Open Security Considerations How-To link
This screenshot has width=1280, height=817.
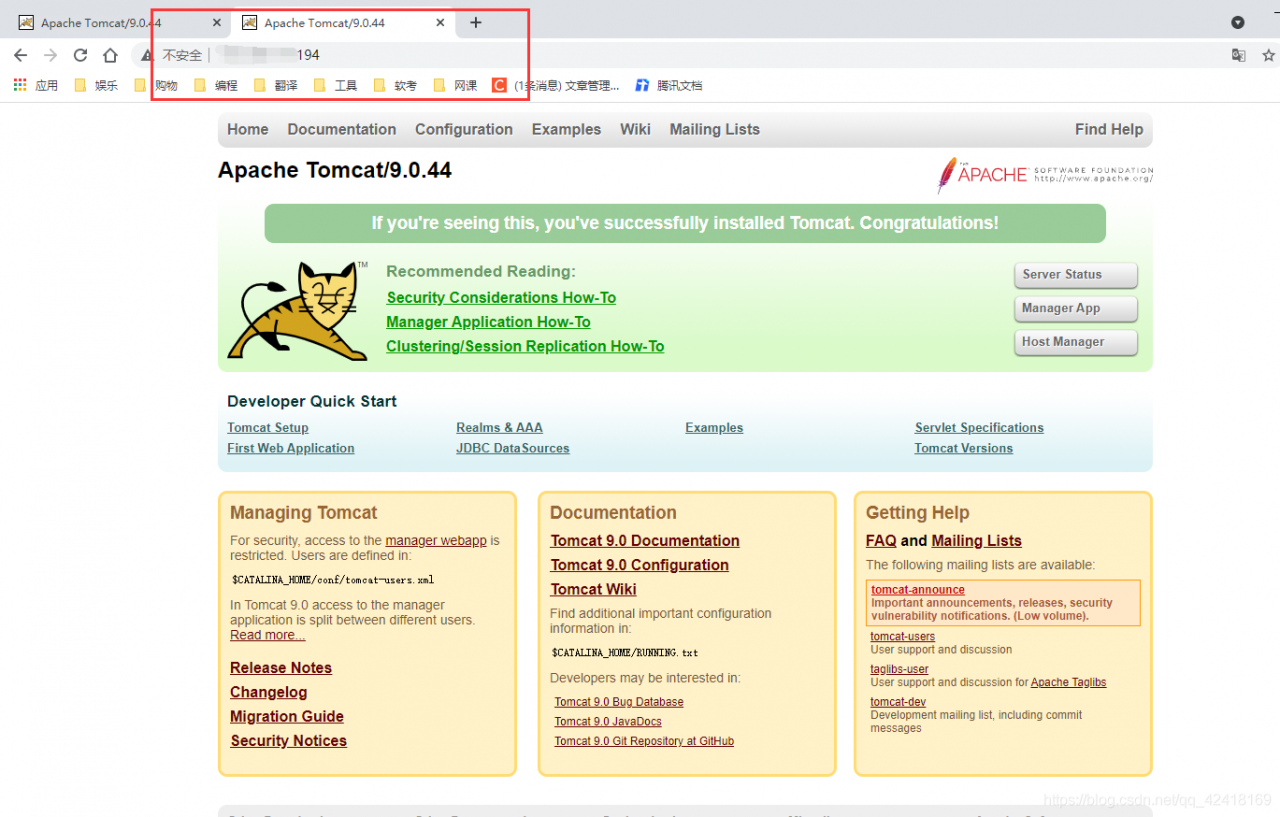pyautogui.click(x=501, y=298)
